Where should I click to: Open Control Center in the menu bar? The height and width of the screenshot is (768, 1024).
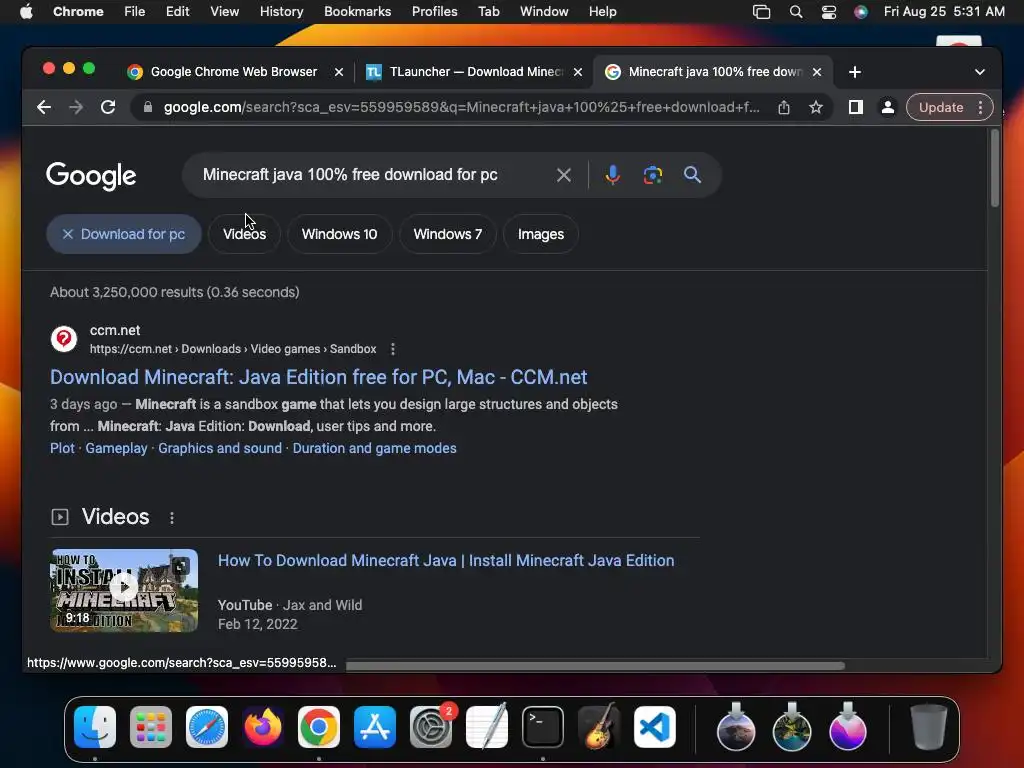point(829,12)
